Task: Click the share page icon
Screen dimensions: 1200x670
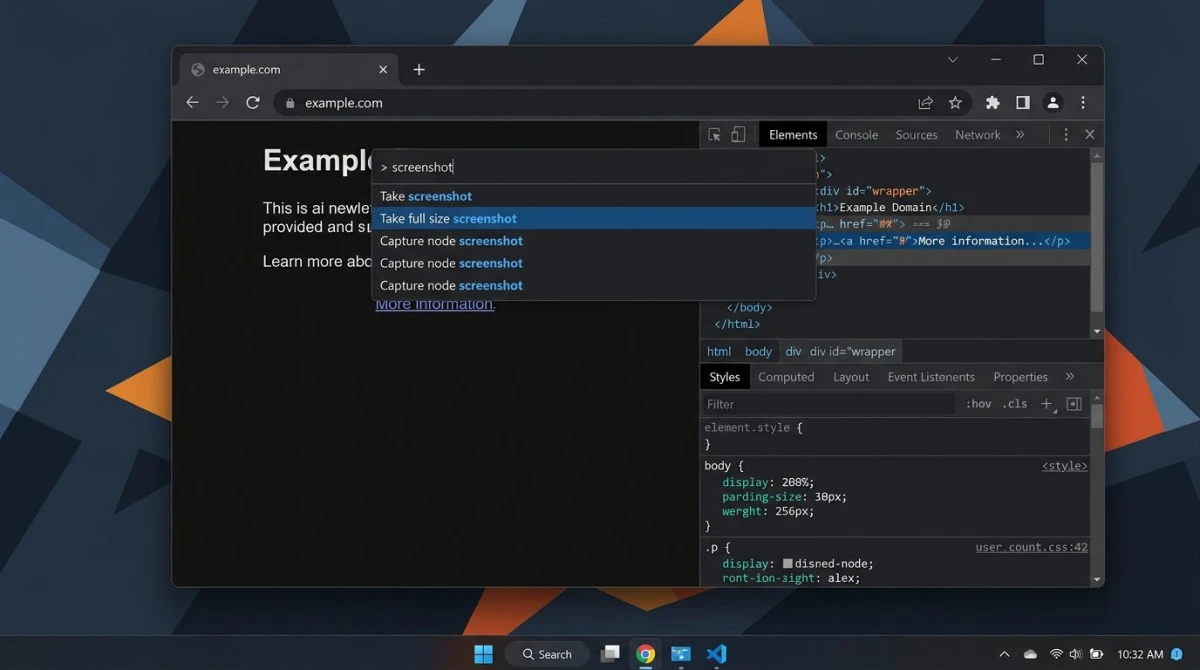Action: coord(926,103)
